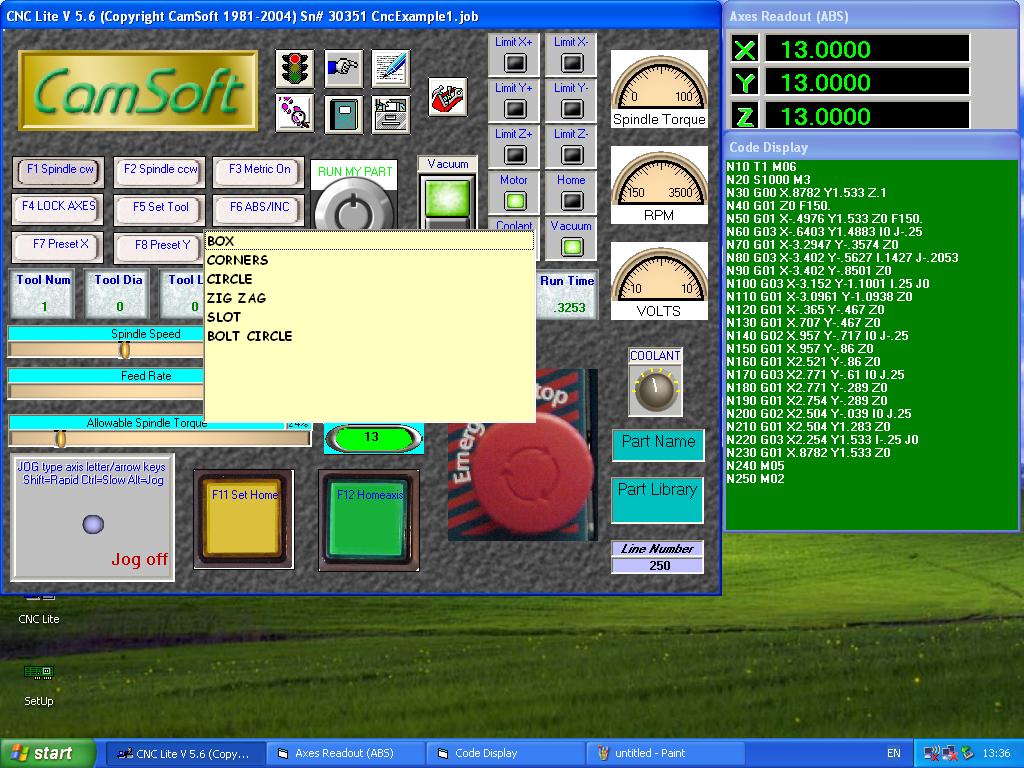The height and width of the screenshot is (768, 1024).
Task: Click the F7 Preset X button
Action: [59, 246]
